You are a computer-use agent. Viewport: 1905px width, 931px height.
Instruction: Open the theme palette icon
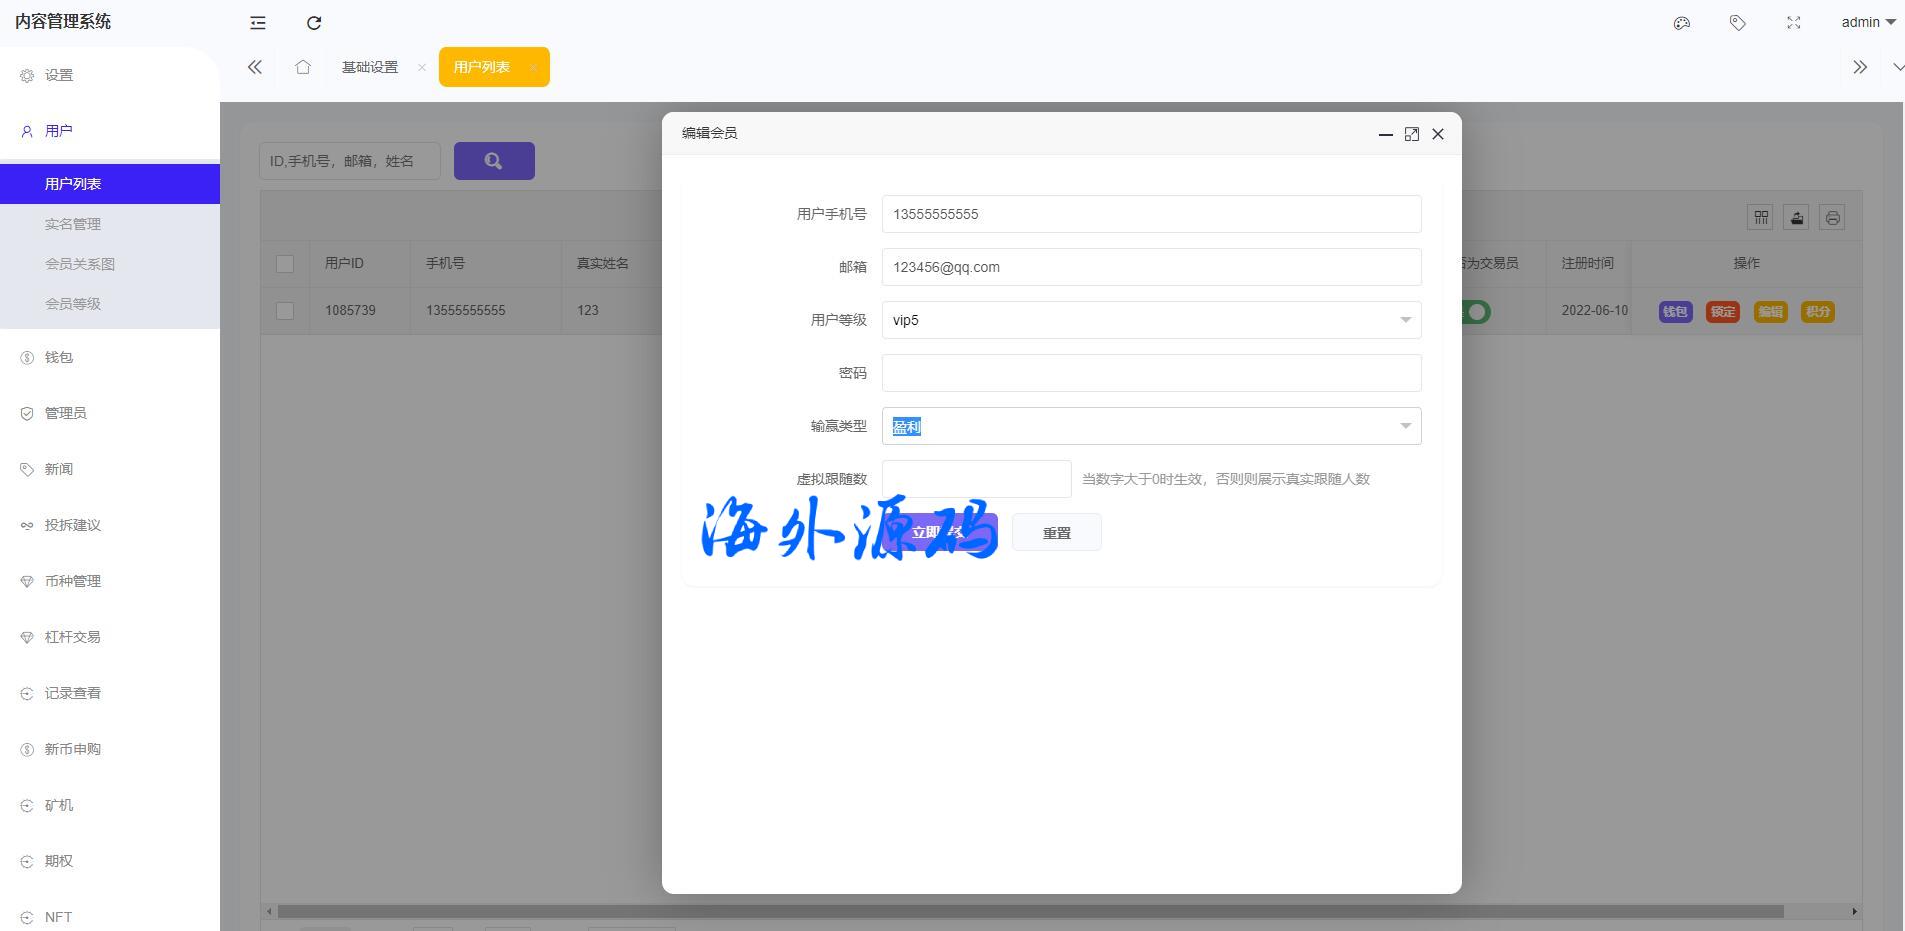1682,23
